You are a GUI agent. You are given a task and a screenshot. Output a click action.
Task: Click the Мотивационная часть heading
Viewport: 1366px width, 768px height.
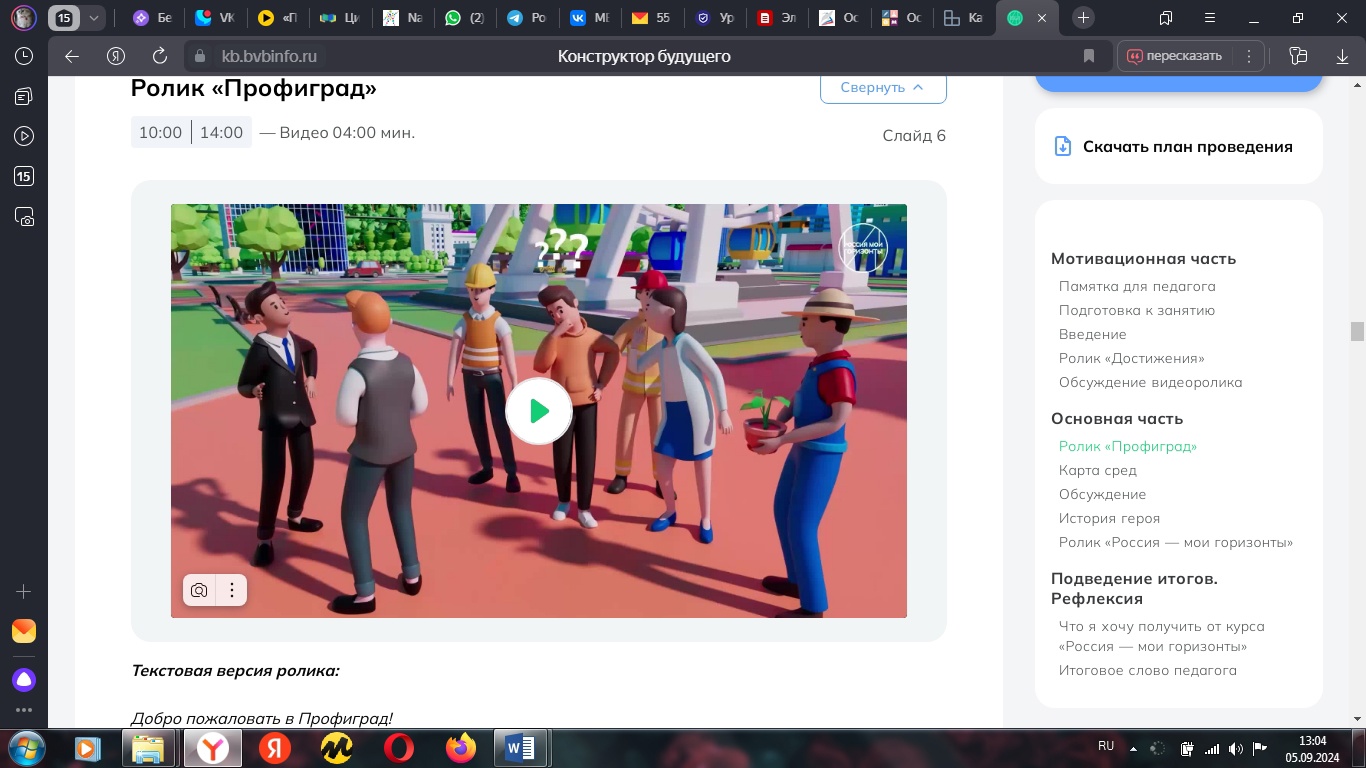coord(1143,258)
